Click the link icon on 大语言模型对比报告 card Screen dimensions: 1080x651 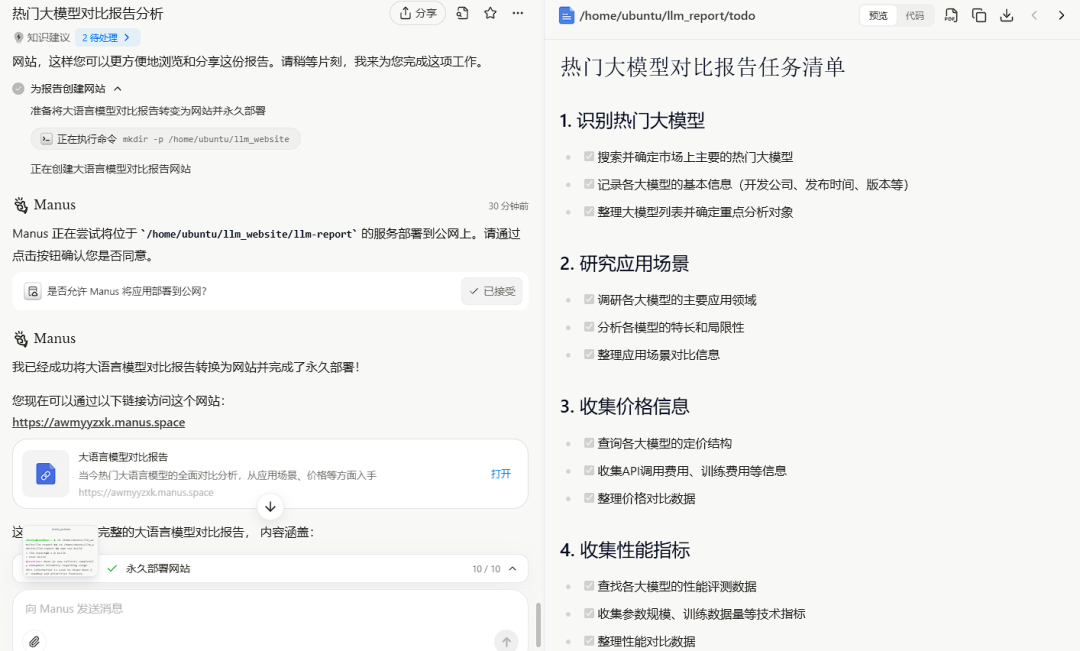click(x=45, y=474)
